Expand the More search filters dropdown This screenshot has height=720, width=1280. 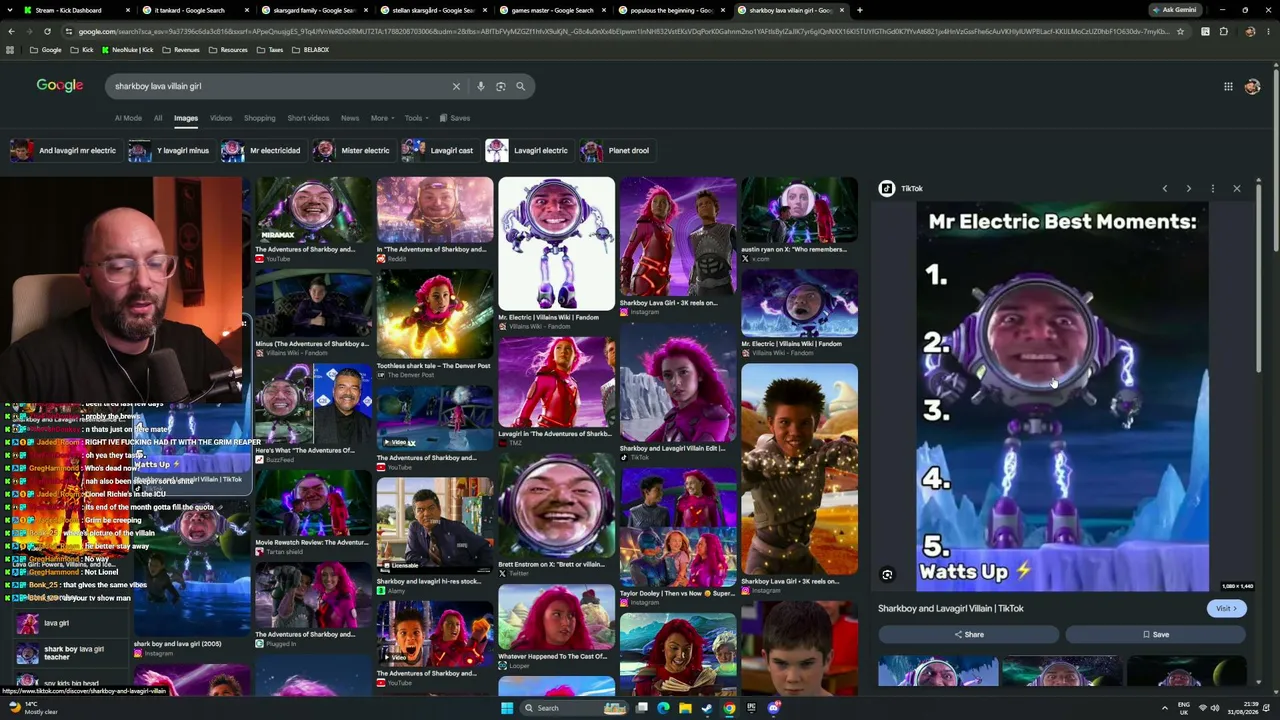[x=382, y=118]
